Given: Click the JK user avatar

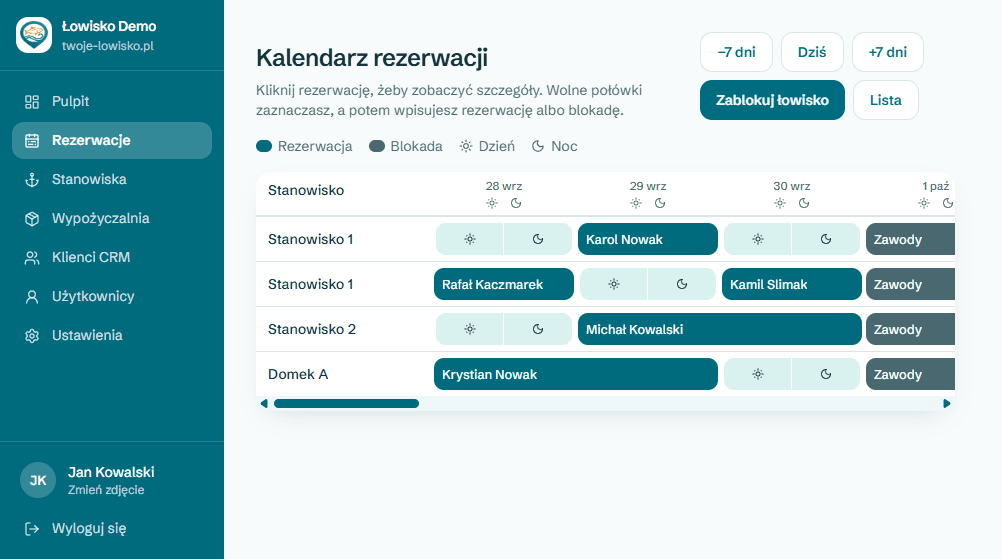Looking at the screenshot, I should tap(38, 480).
